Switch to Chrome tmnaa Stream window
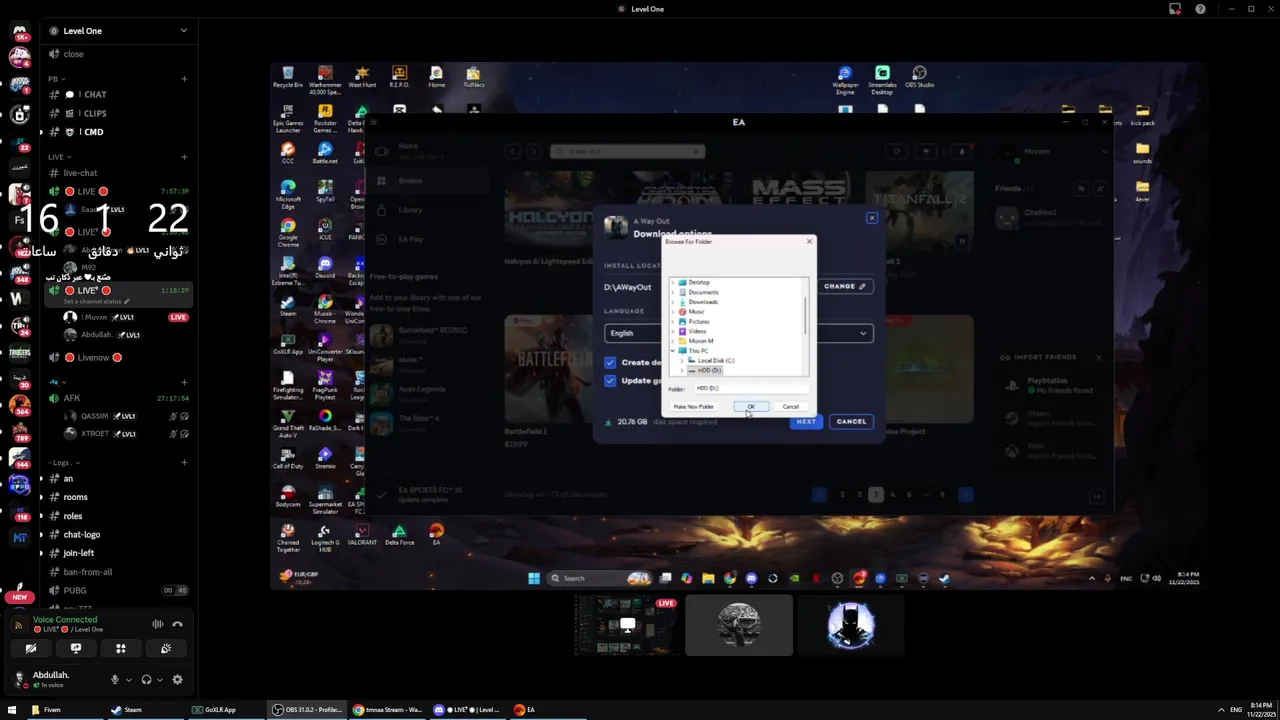 click(388, 710)
